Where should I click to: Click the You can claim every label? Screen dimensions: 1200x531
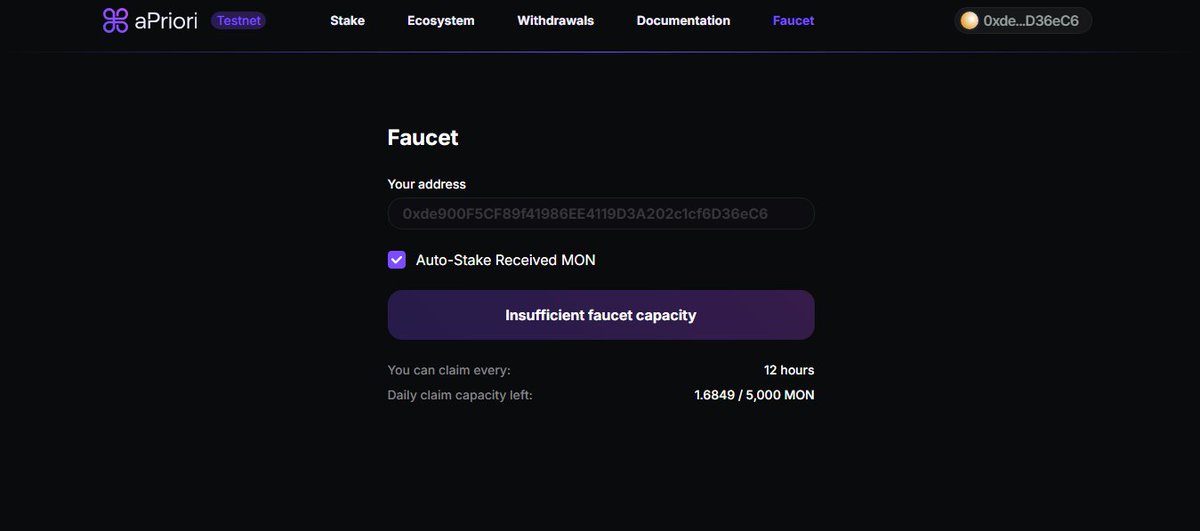[449, 370]
